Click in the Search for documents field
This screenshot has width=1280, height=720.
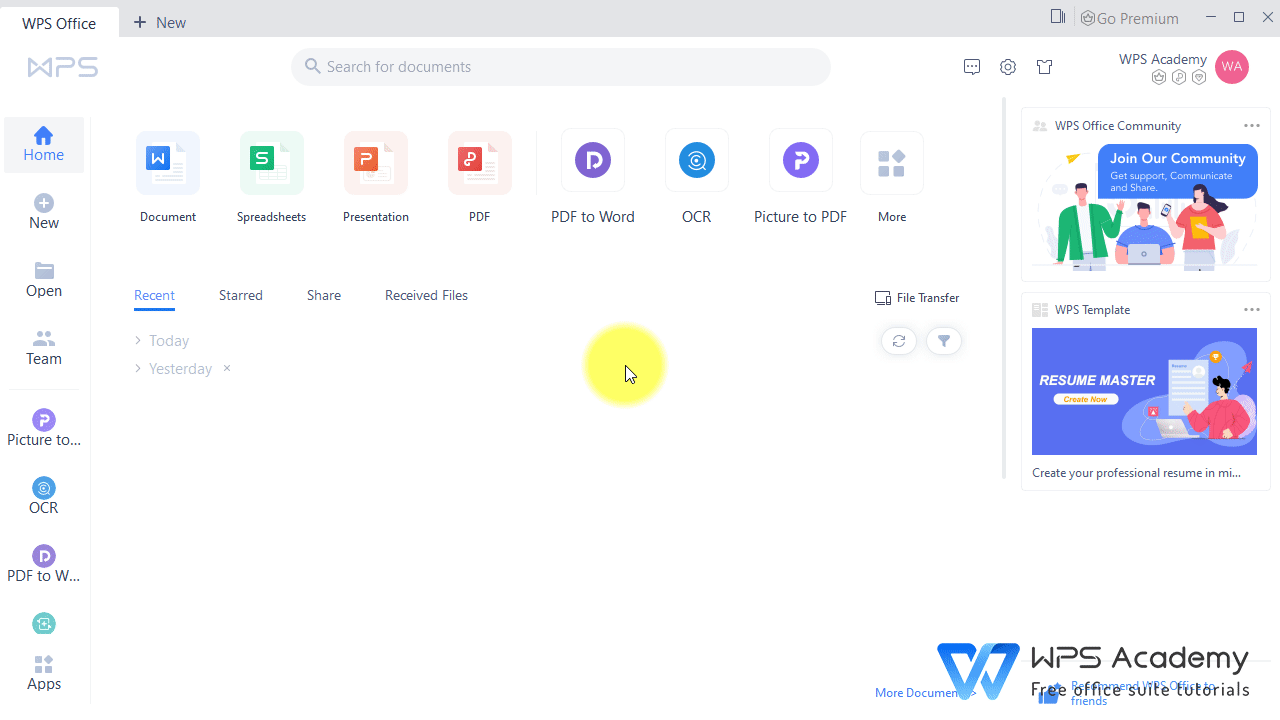coord(561,67)
